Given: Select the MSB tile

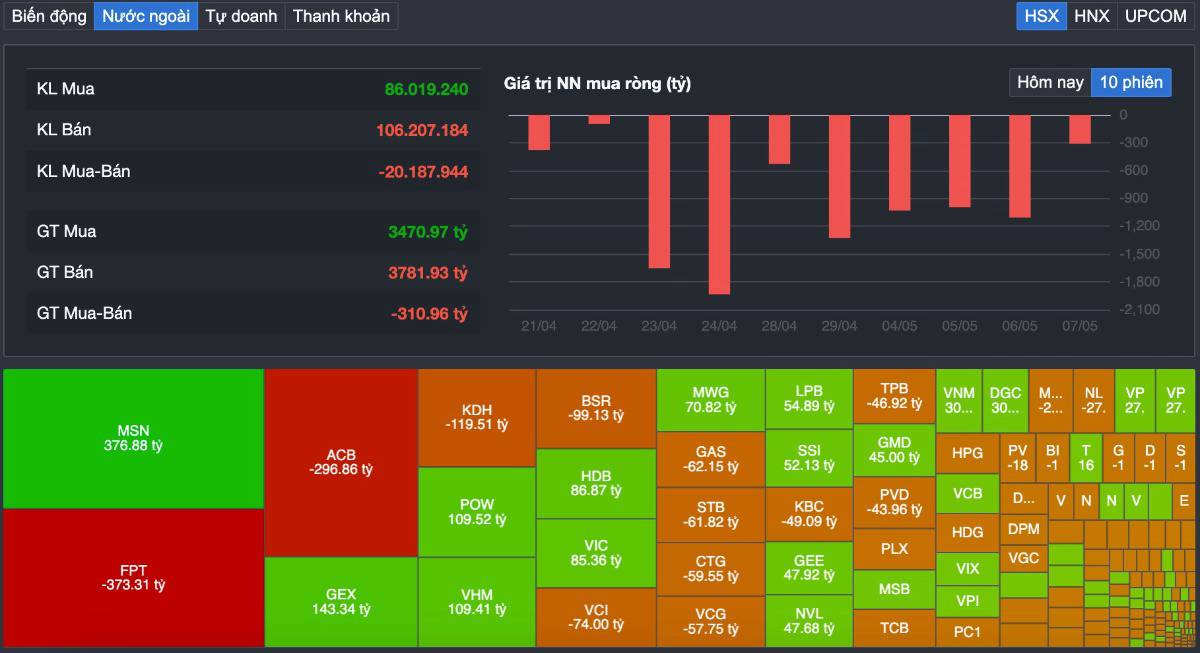Looking at the screenshot, I should pos(894,589).
